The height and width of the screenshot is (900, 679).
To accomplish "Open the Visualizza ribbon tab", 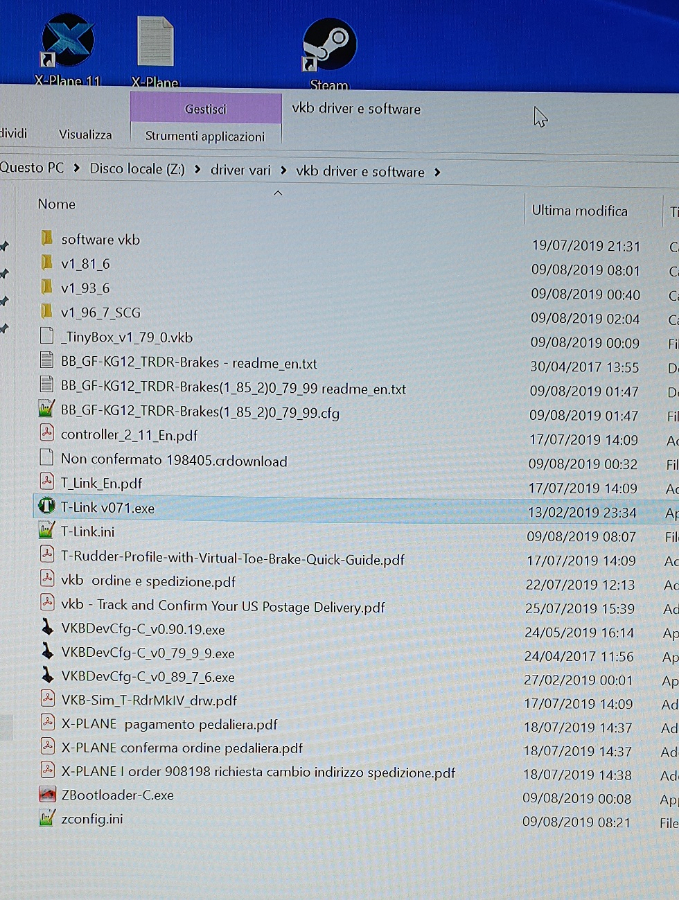I will (x=85, y=134).
